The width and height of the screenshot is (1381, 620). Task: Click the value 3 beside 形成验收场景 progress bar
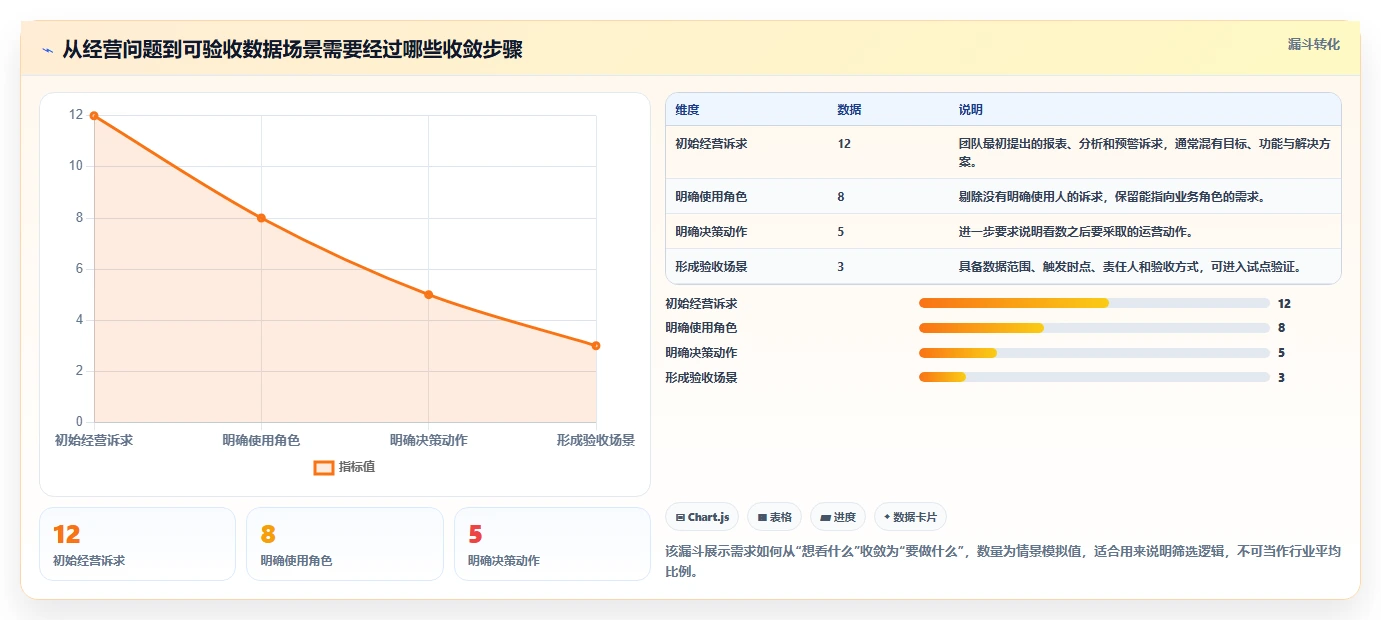coord(1281,378)
